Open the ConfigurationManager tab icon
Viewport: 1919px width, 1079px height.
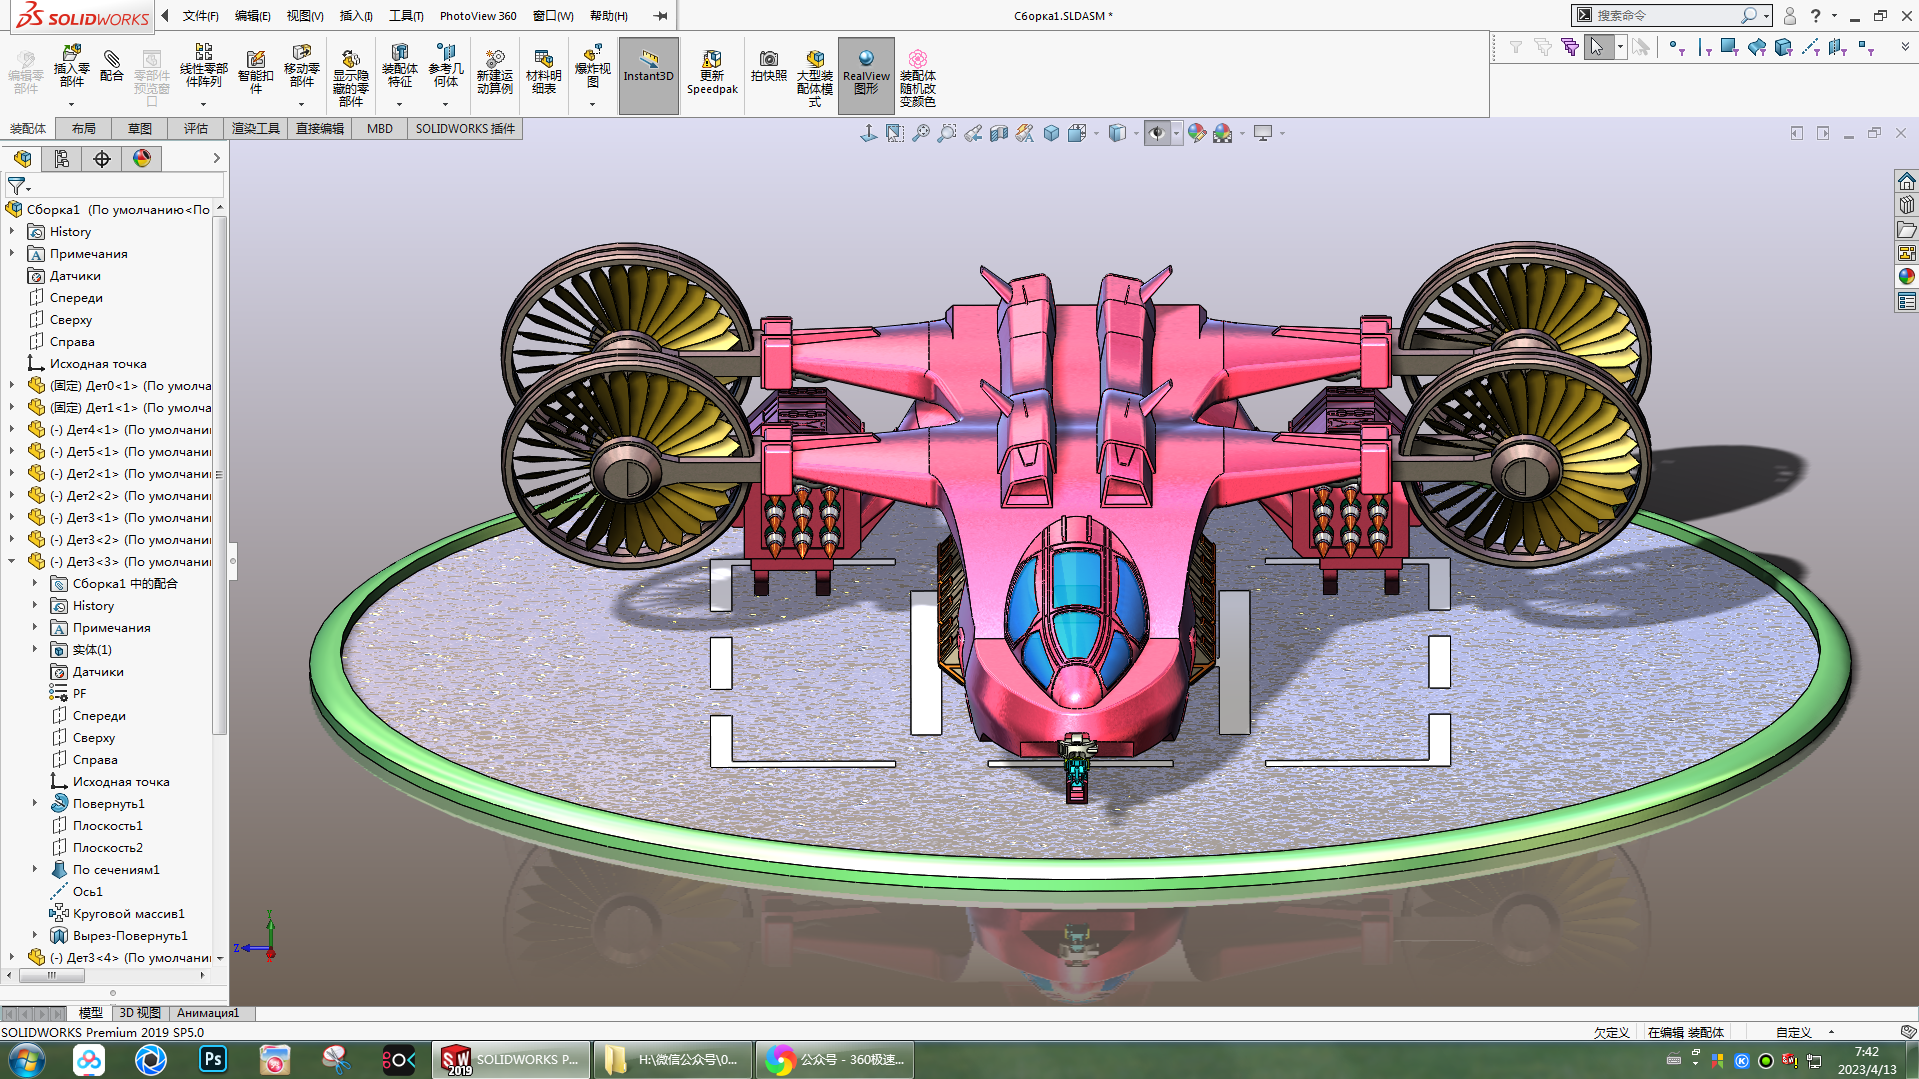pyautogui.click(x=102, y=159)
